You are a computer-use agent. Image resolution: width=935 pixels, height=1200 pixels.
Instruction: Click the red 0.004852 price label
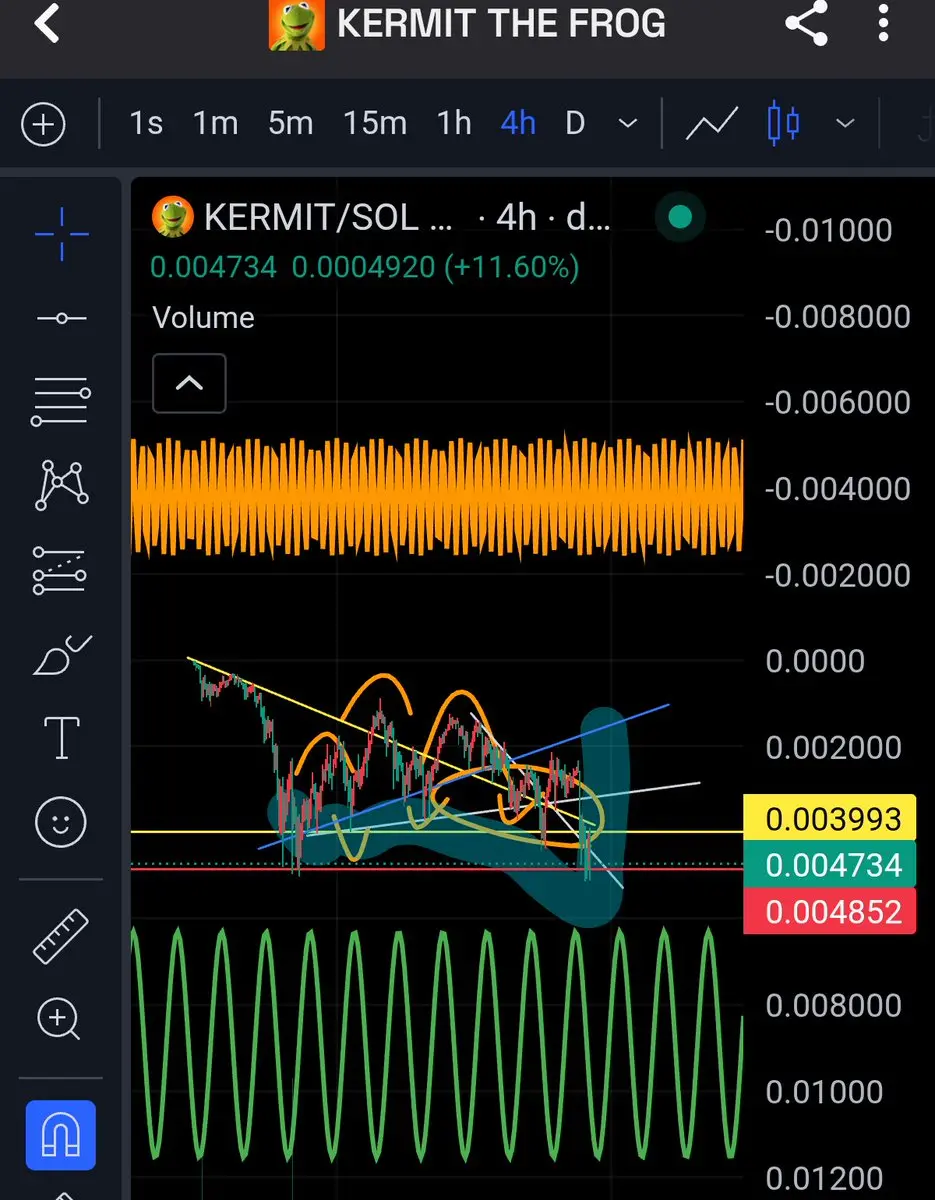830,911
